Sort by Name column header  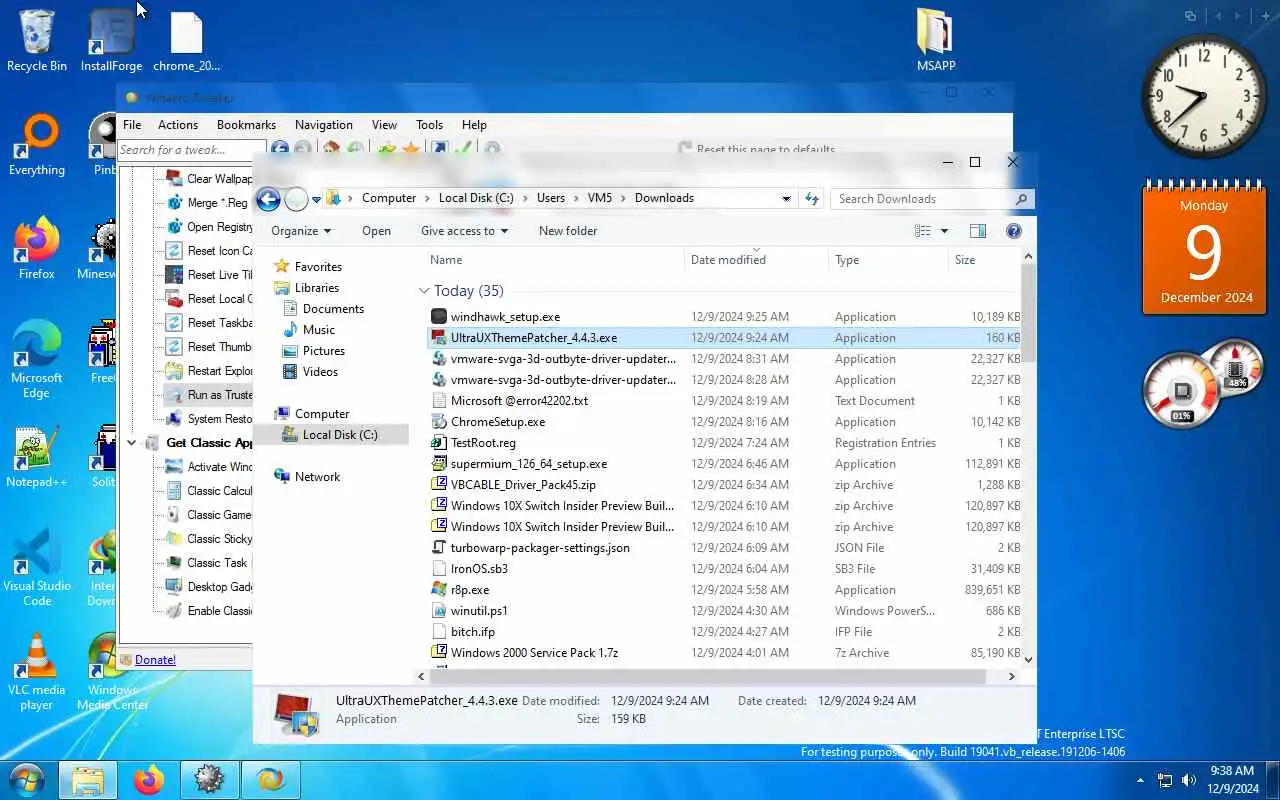pyautogui.click(x=446, y=260)
